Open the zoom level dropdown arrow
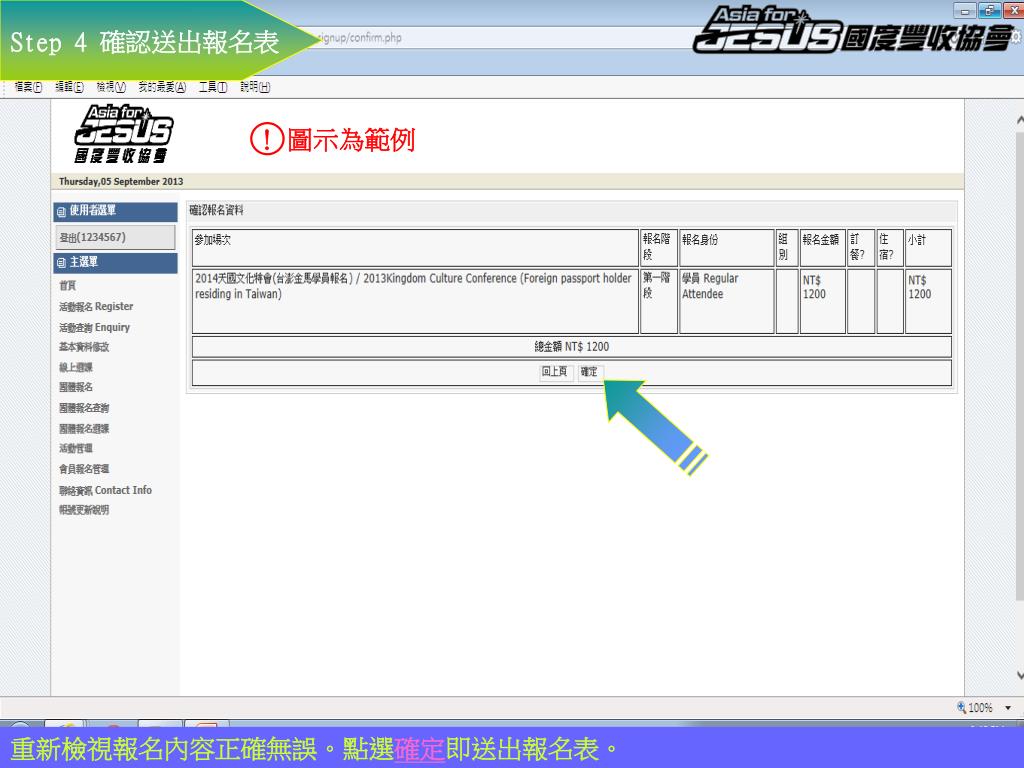The width and height of the screenshot is (1024, 768). coord(1007,708)
